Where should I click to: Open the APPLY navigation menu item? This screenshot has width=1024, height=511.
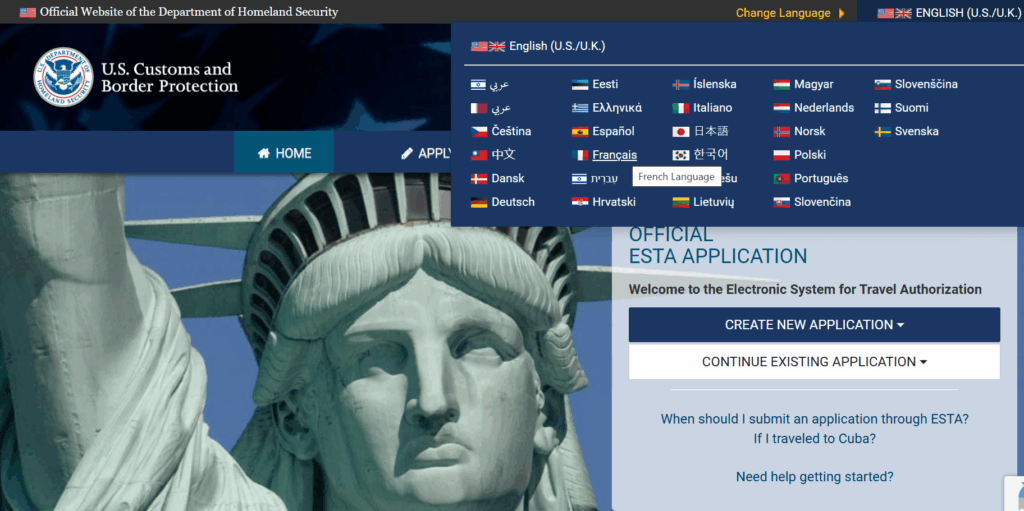[427, 153]
